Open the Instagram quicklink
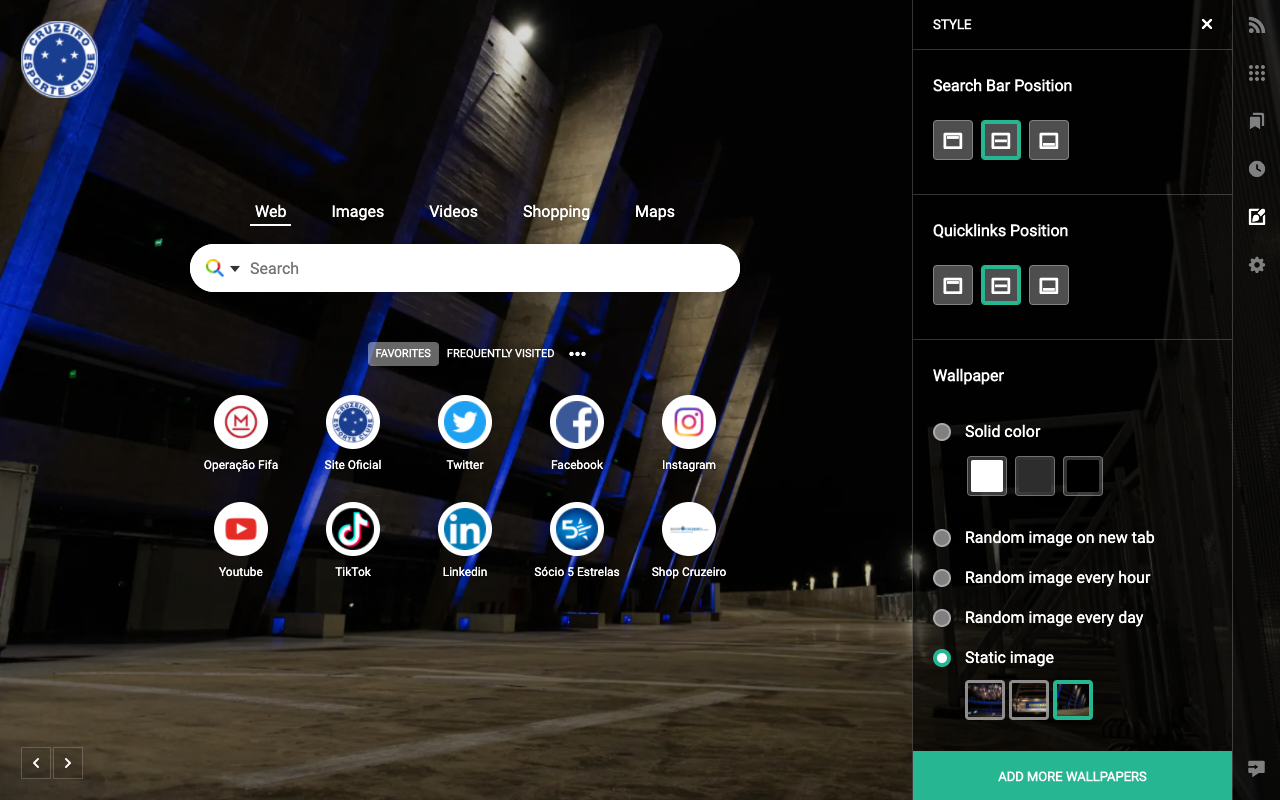 pyautogui.click(x=689, y=423)
